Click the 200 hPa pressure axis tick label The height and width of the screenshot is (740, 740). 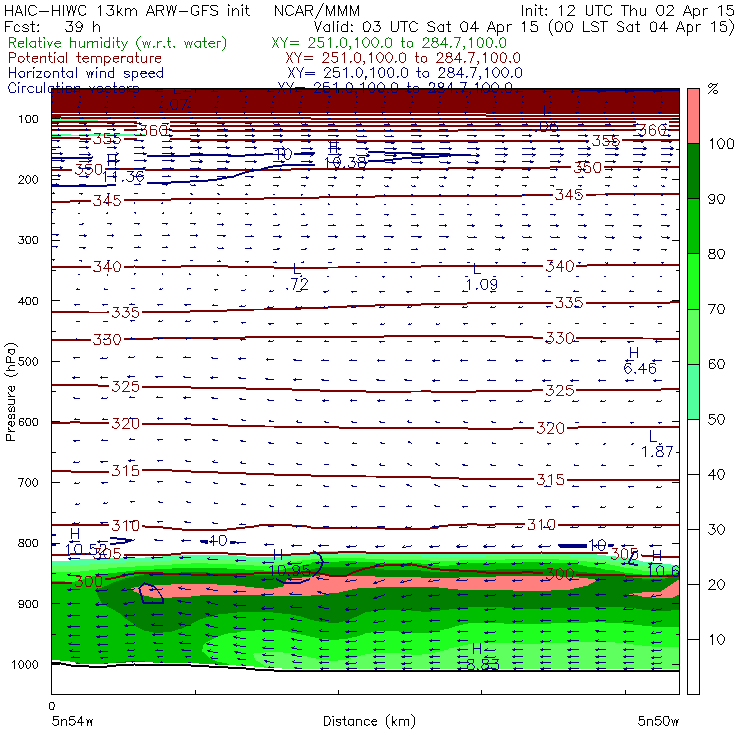[x=28, y=179]
